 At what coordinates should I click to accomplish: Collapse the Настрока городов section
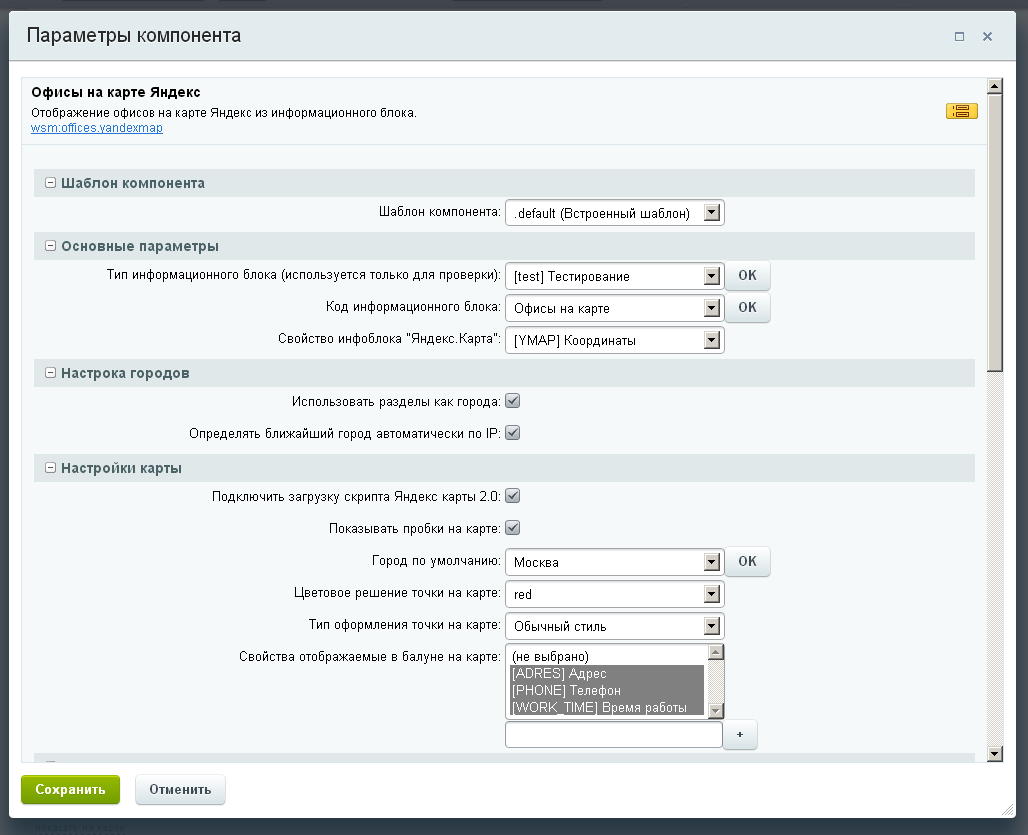pyautogui.click(x=50, y=373)
